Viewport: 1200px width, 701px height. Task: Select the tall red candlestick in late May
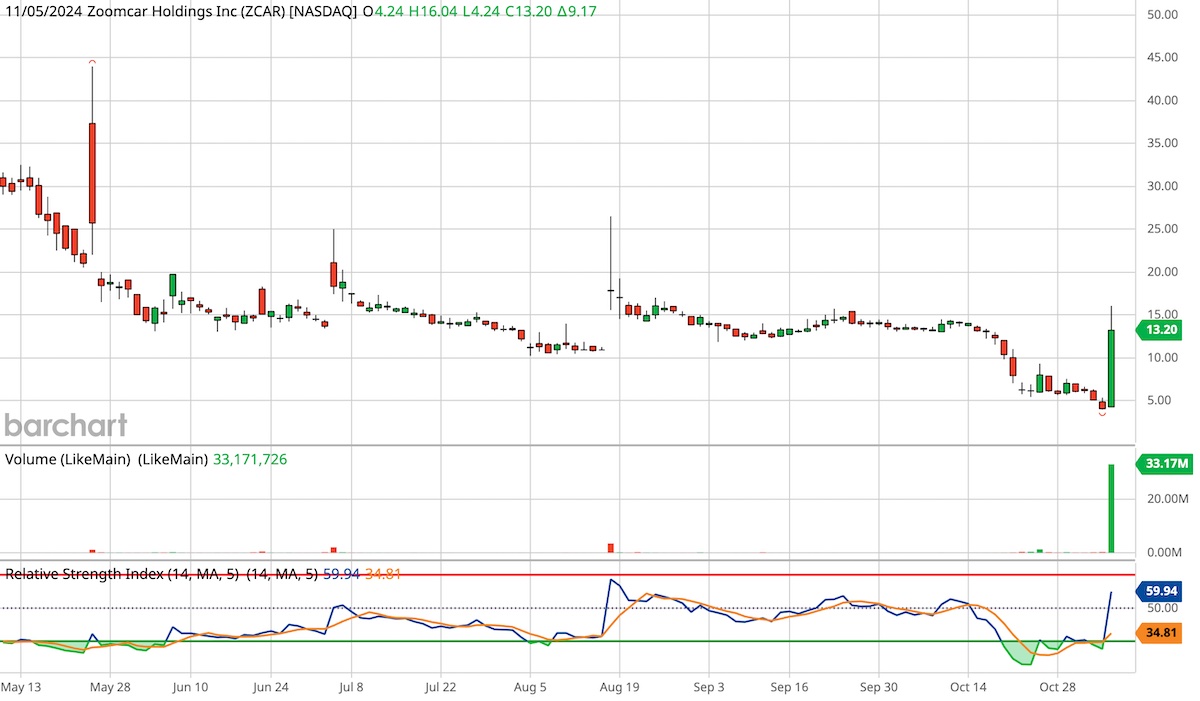(x=91, y=170)
